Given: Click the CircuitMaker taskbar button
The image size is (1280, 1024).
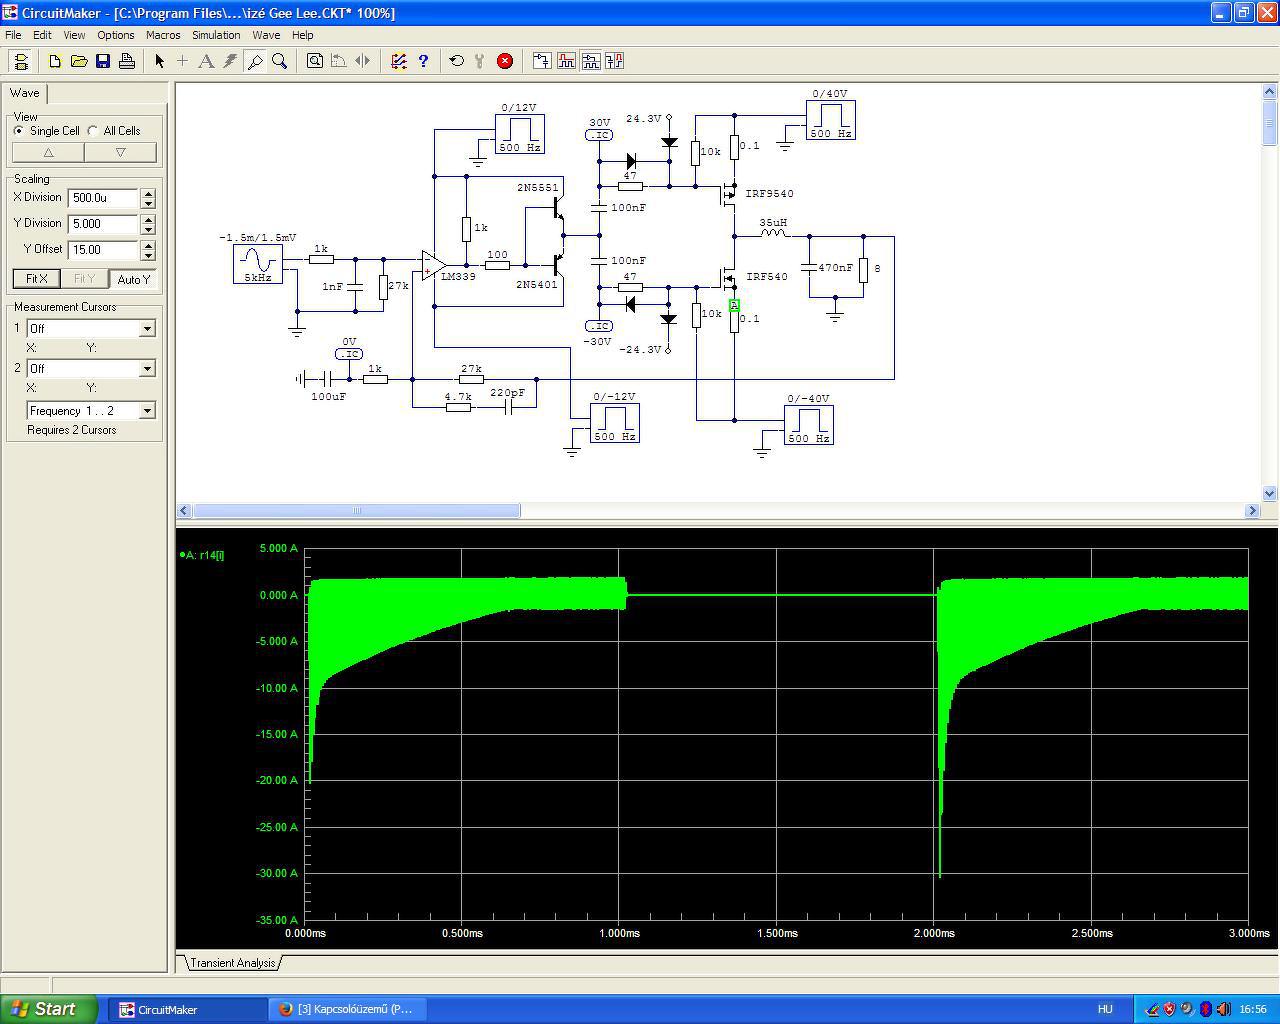Looking at the screenshot, I should [190, 1009].
